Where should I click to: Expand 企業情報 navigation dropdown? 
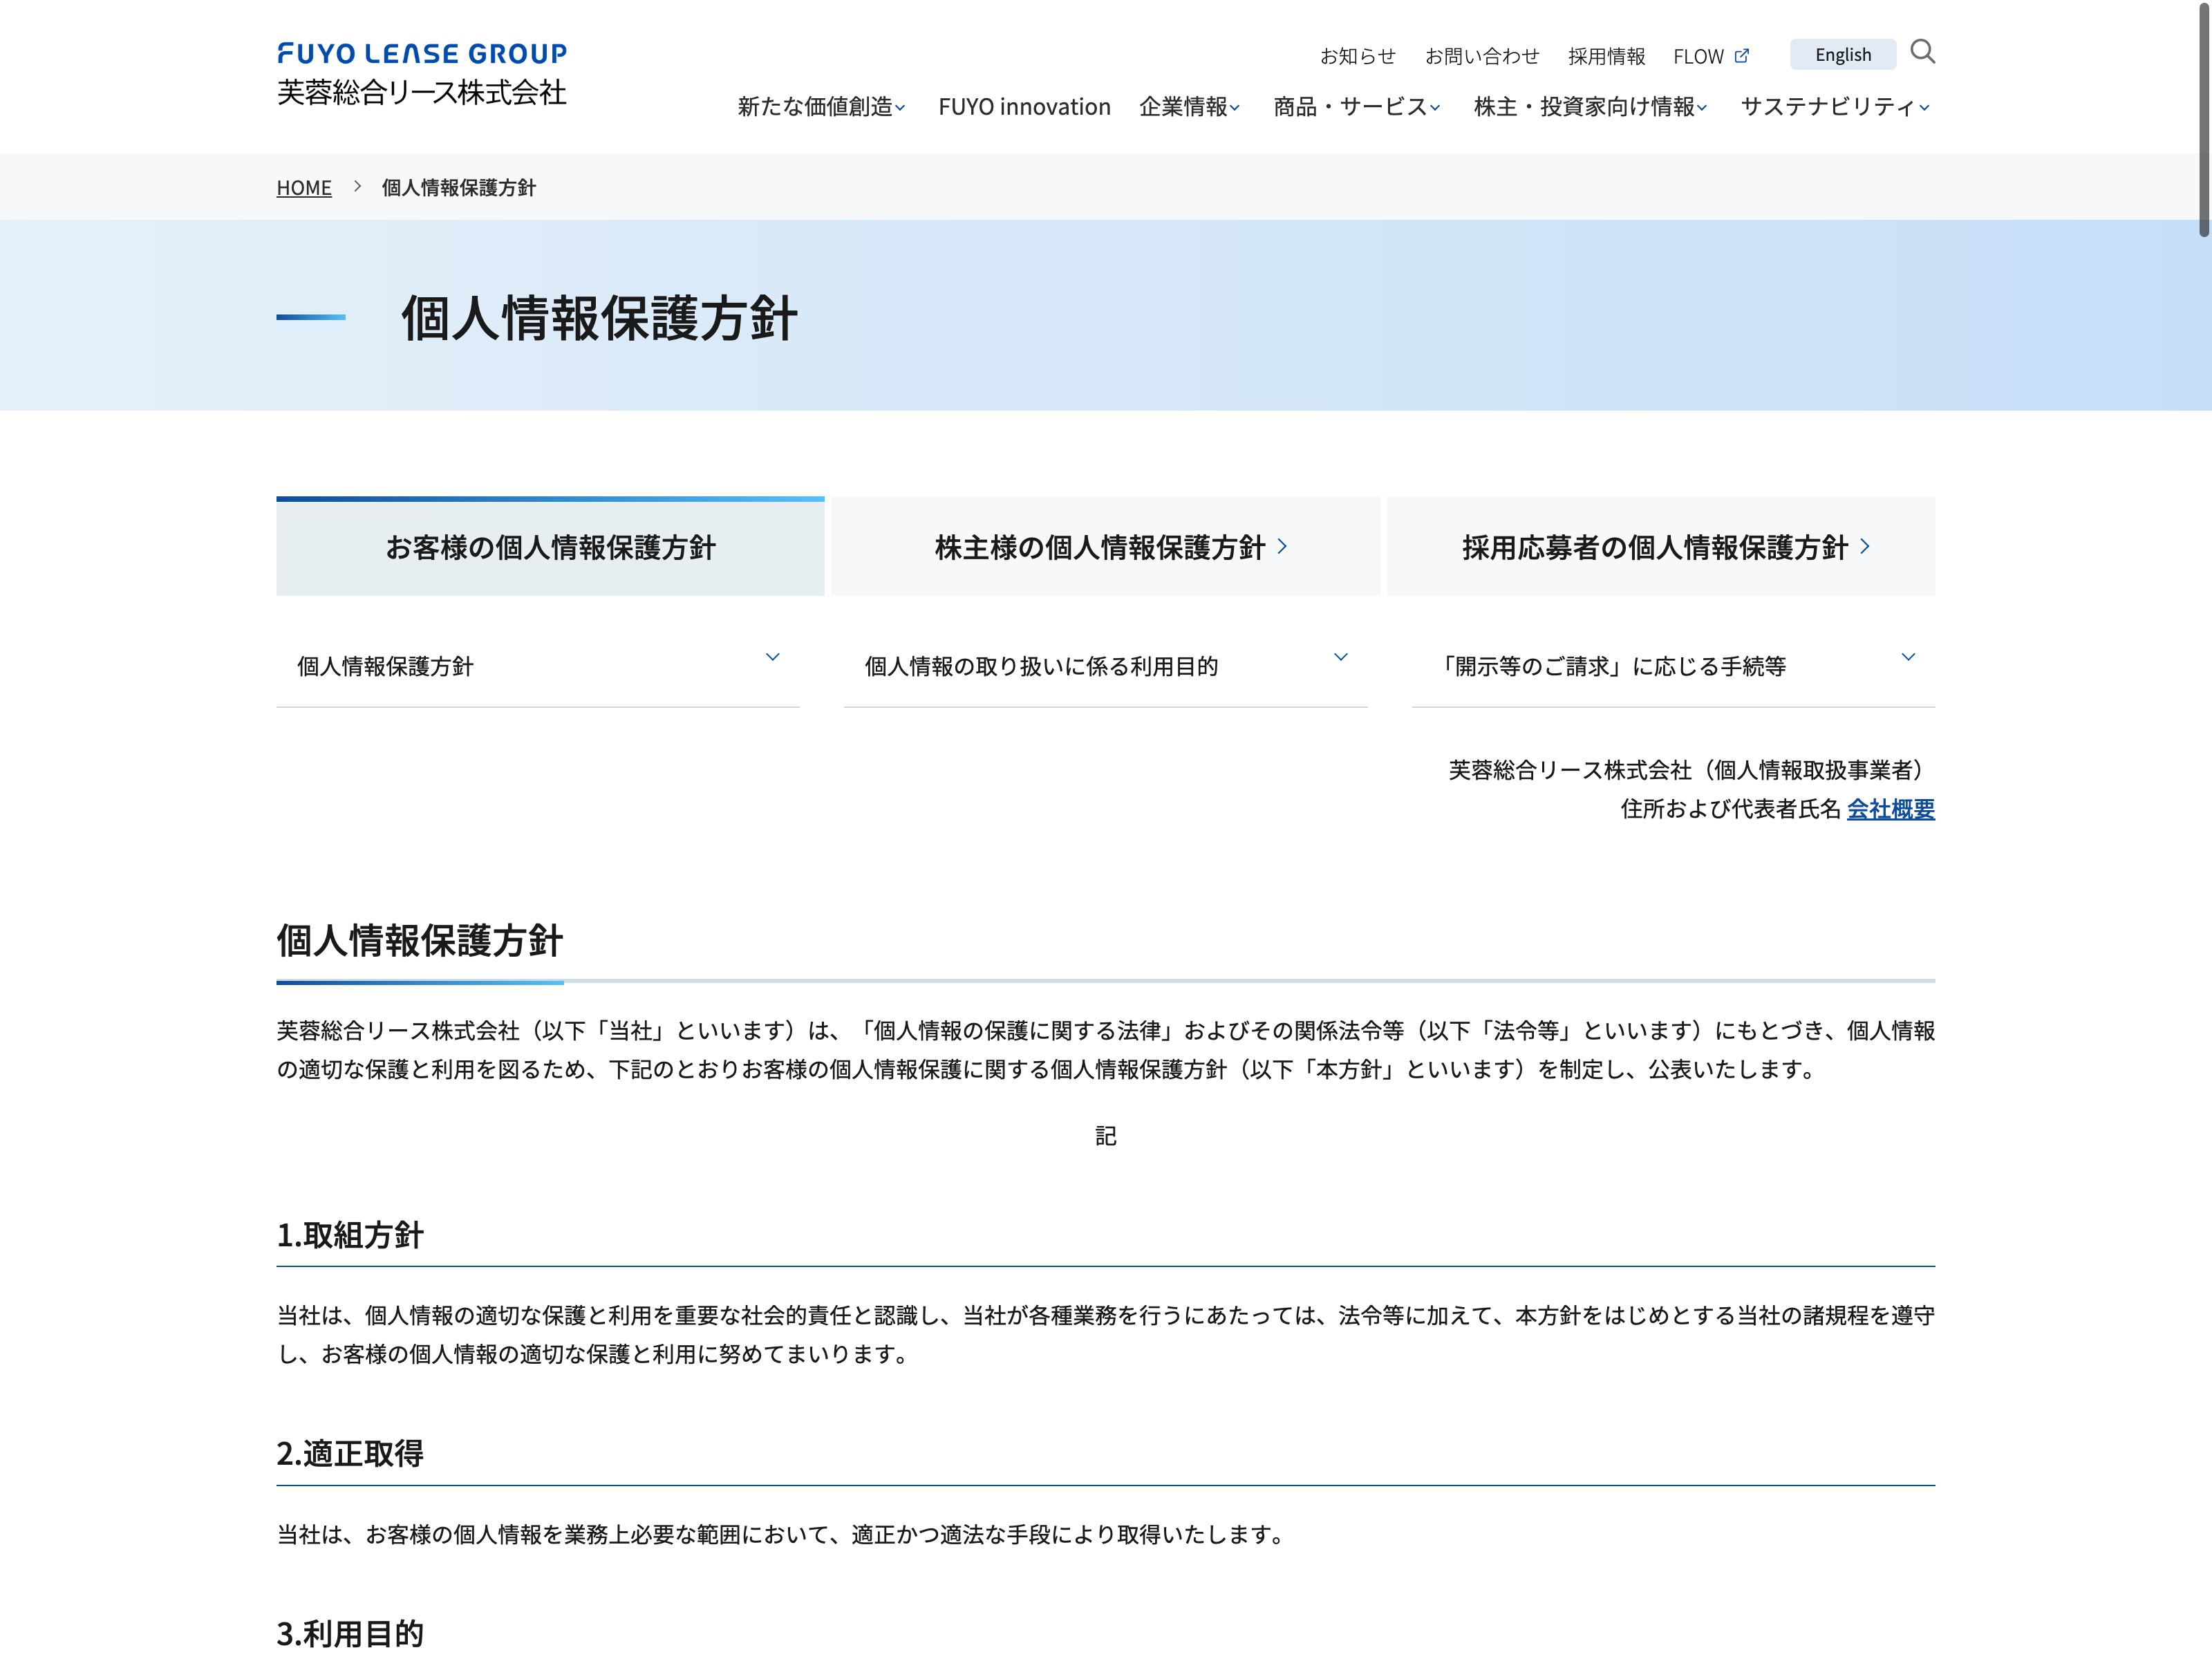click(x=1189, y=107)
